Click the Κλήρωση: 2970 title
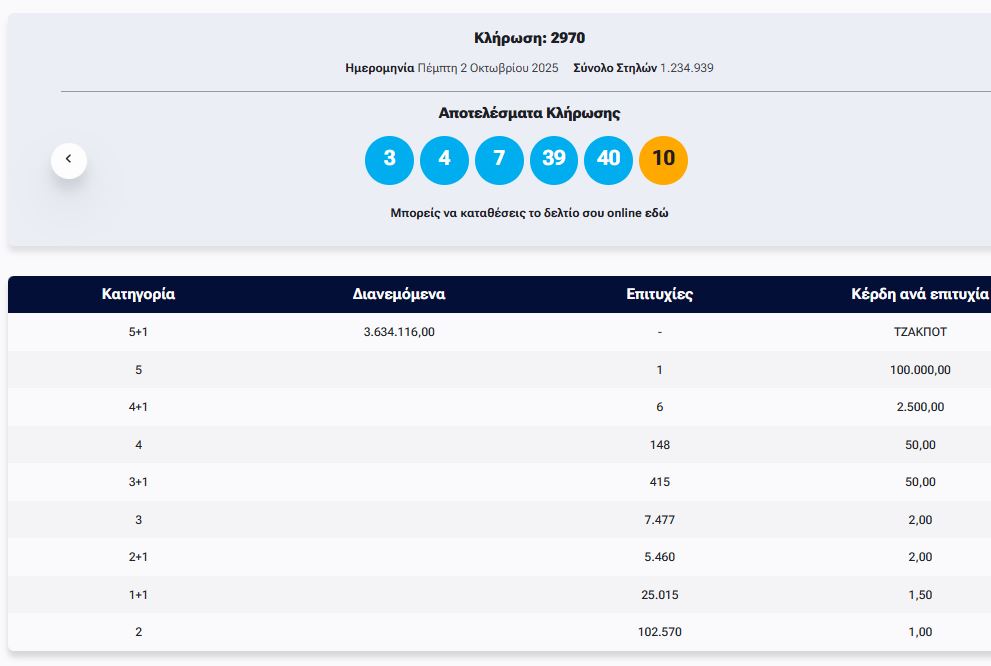The image size is (991, 666). [x=529, y=38]
